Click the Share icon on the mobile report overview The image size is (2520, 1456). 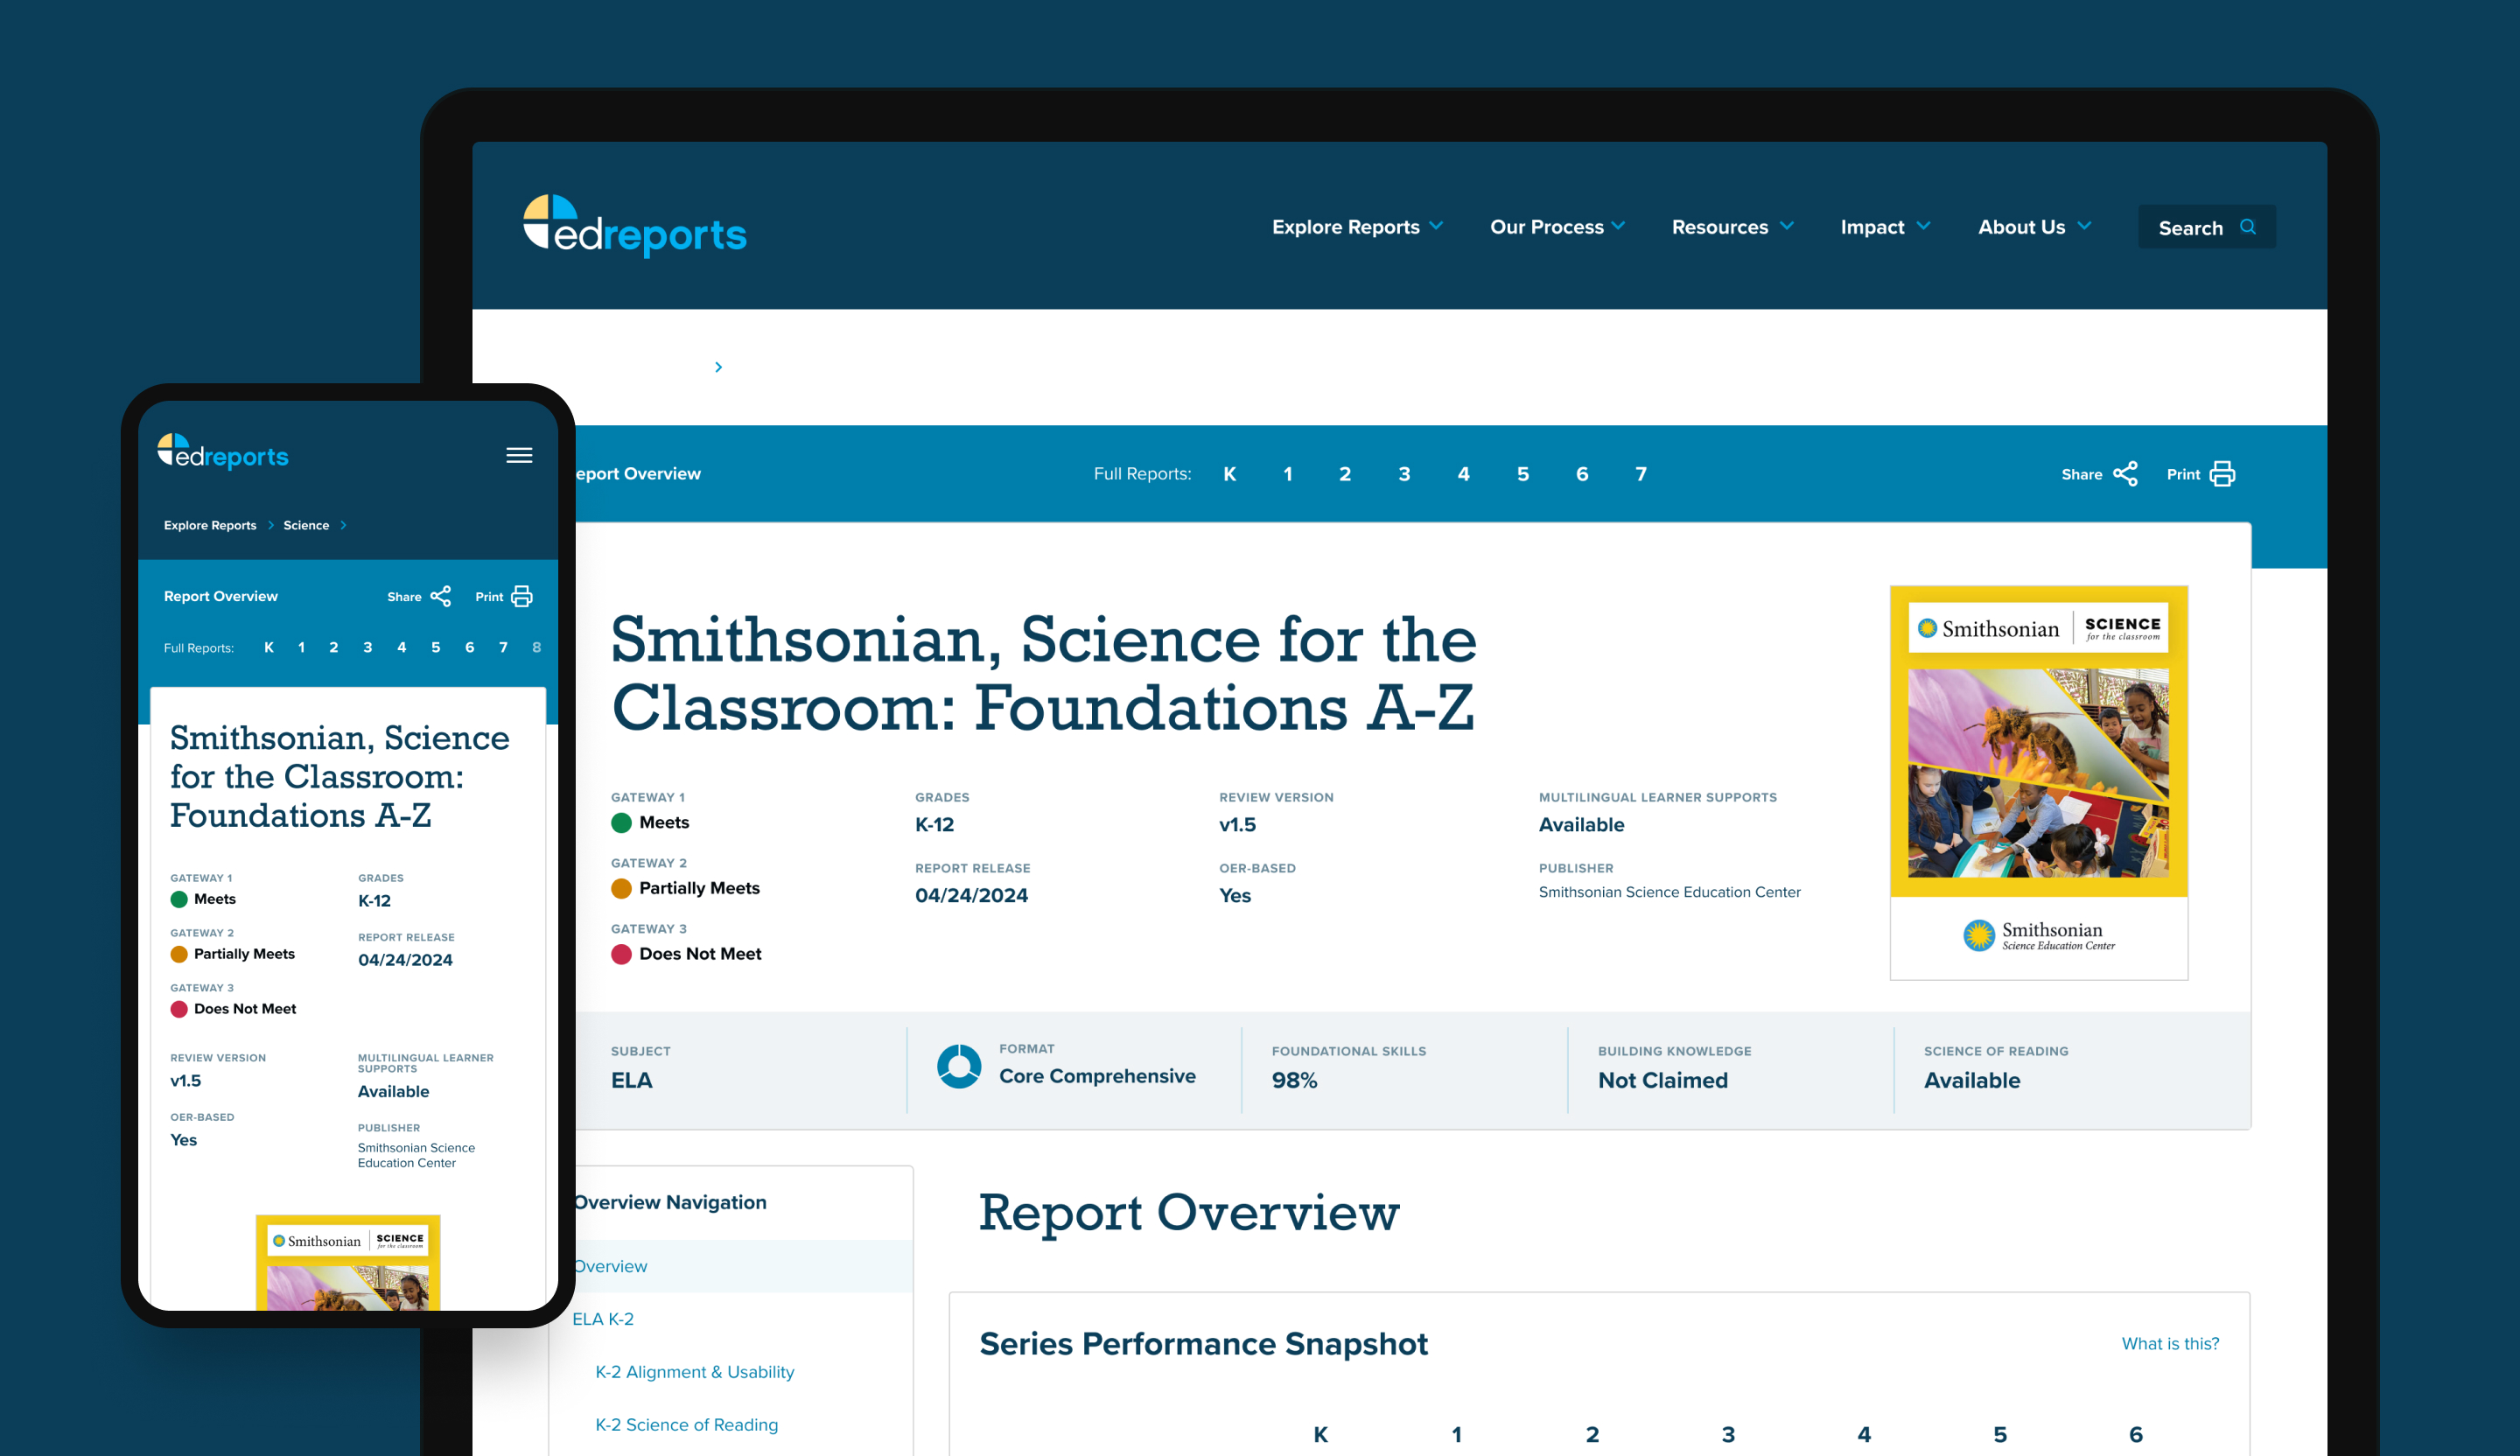pos(441,596)
